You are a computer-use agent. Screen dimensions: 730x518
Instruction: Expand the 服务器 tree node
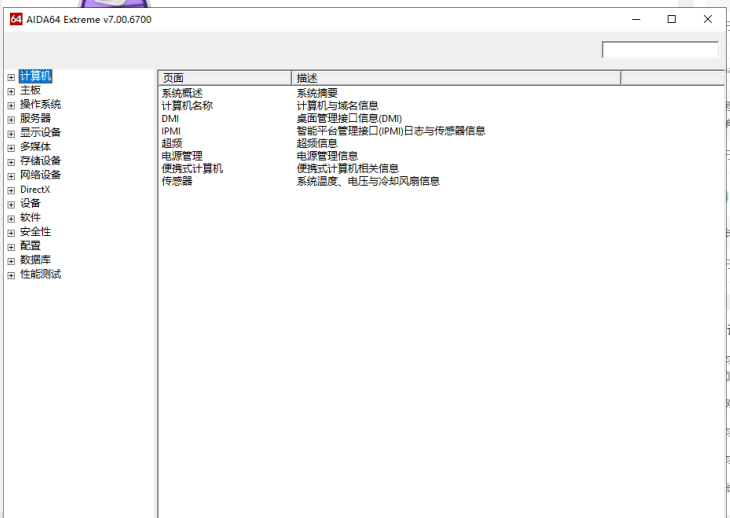tap(11, 120)
